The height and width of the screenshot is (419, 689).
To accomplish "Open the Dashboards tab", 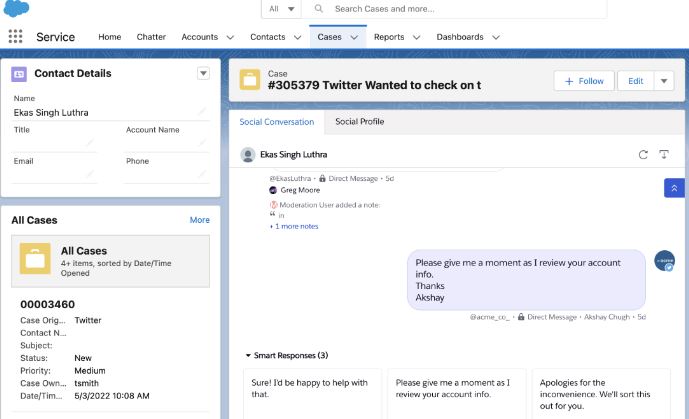I will (460, 37).
